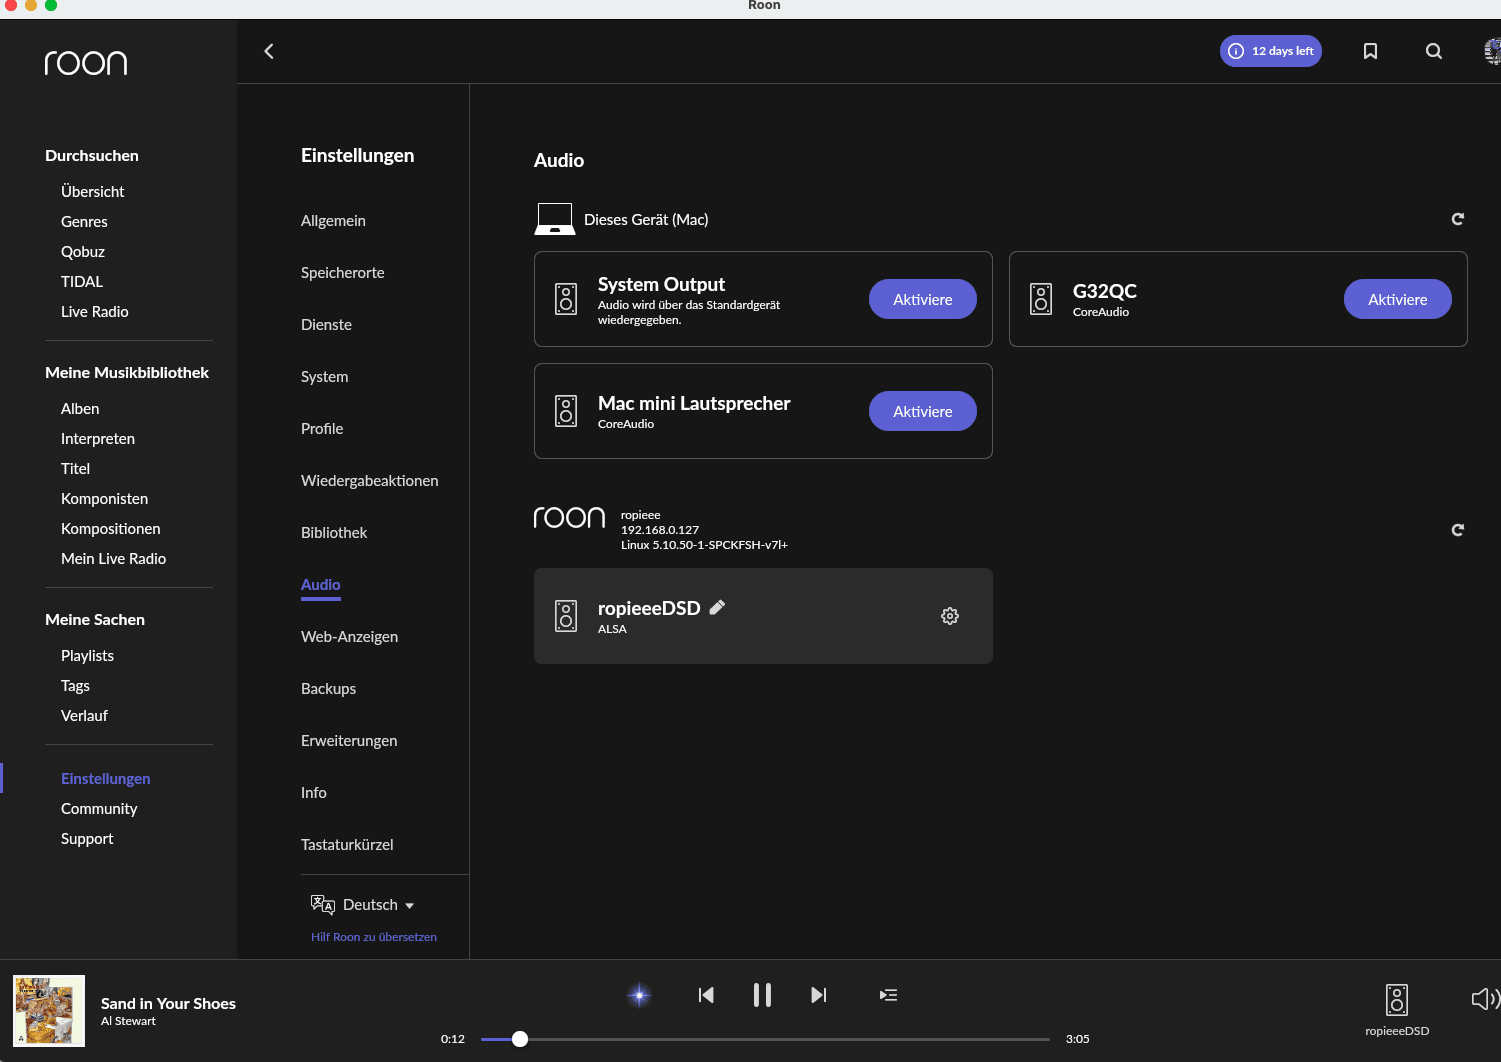Screen dimensions: 1501x1062
Task: Open the user profile avatar
Action: tap(1492, 51)
